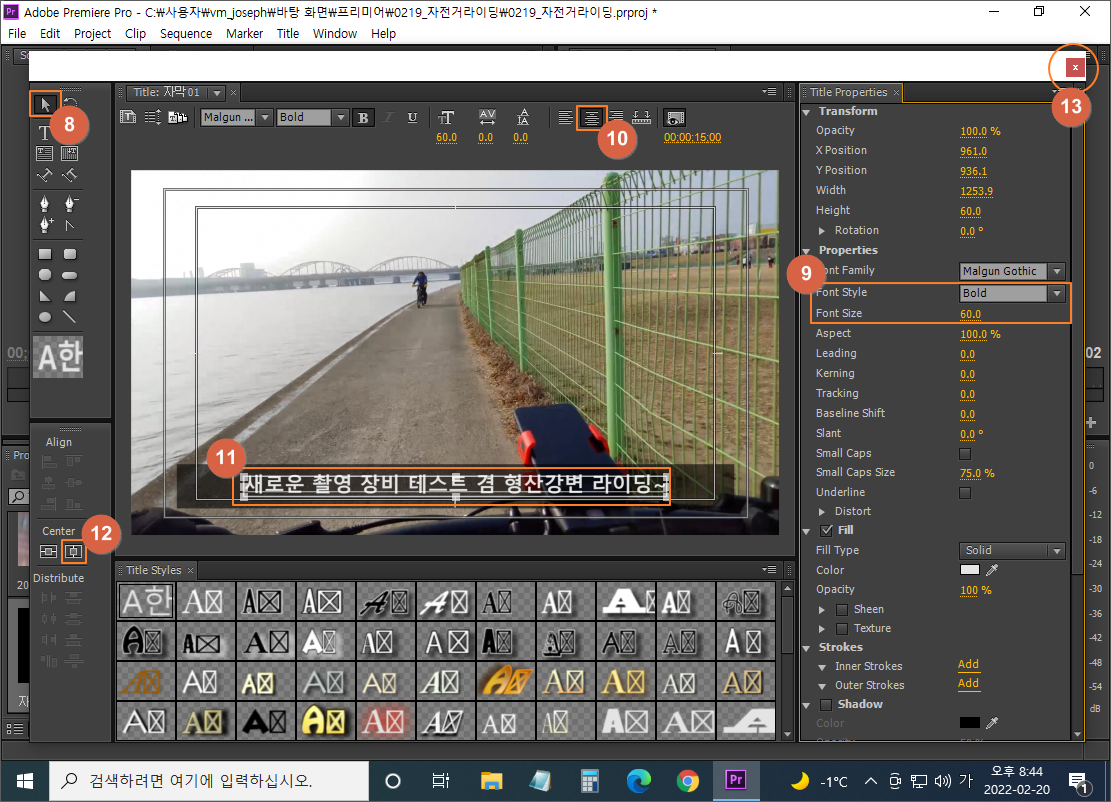Toggle Show Background Video
The width and height of the screenshot is (1111, 802).
pyautogui.click(x=676, y=118)
